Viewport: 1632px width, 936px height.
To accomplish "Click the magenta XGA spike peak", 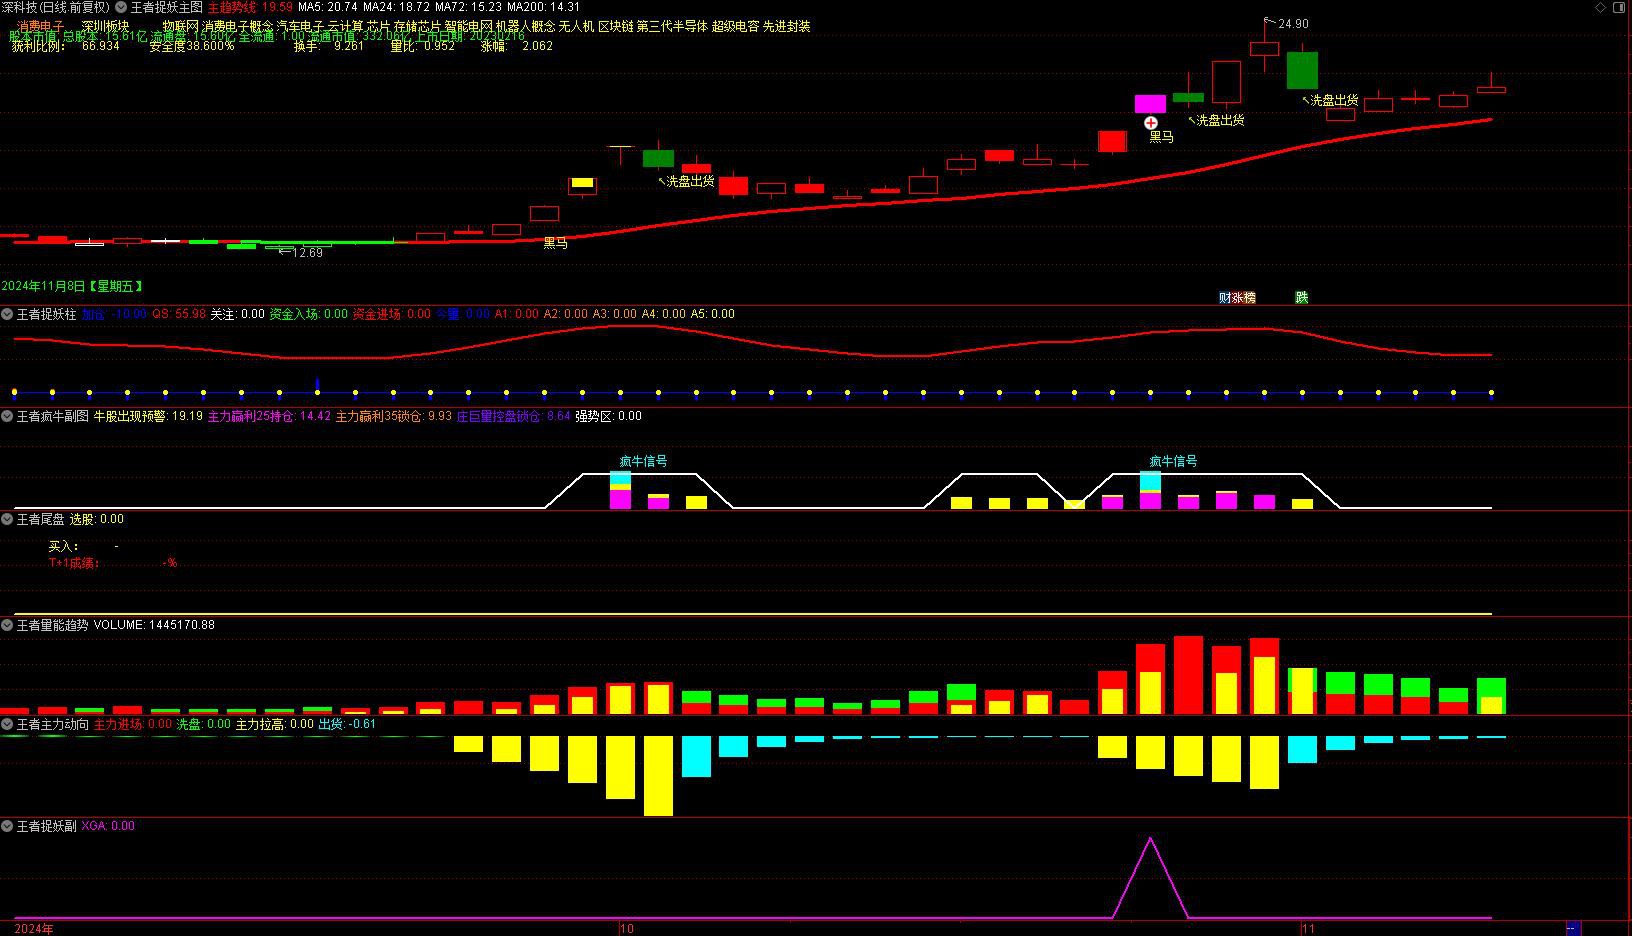I will [1150, 840].
